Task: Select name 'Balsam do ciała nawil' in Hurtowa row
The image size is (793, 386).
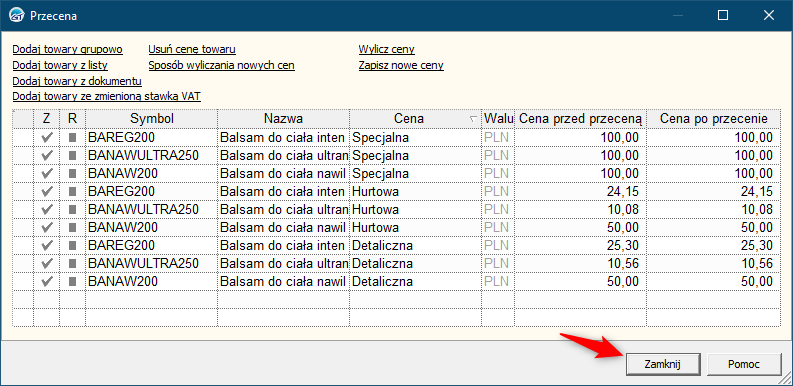Action: click(284, 228)
